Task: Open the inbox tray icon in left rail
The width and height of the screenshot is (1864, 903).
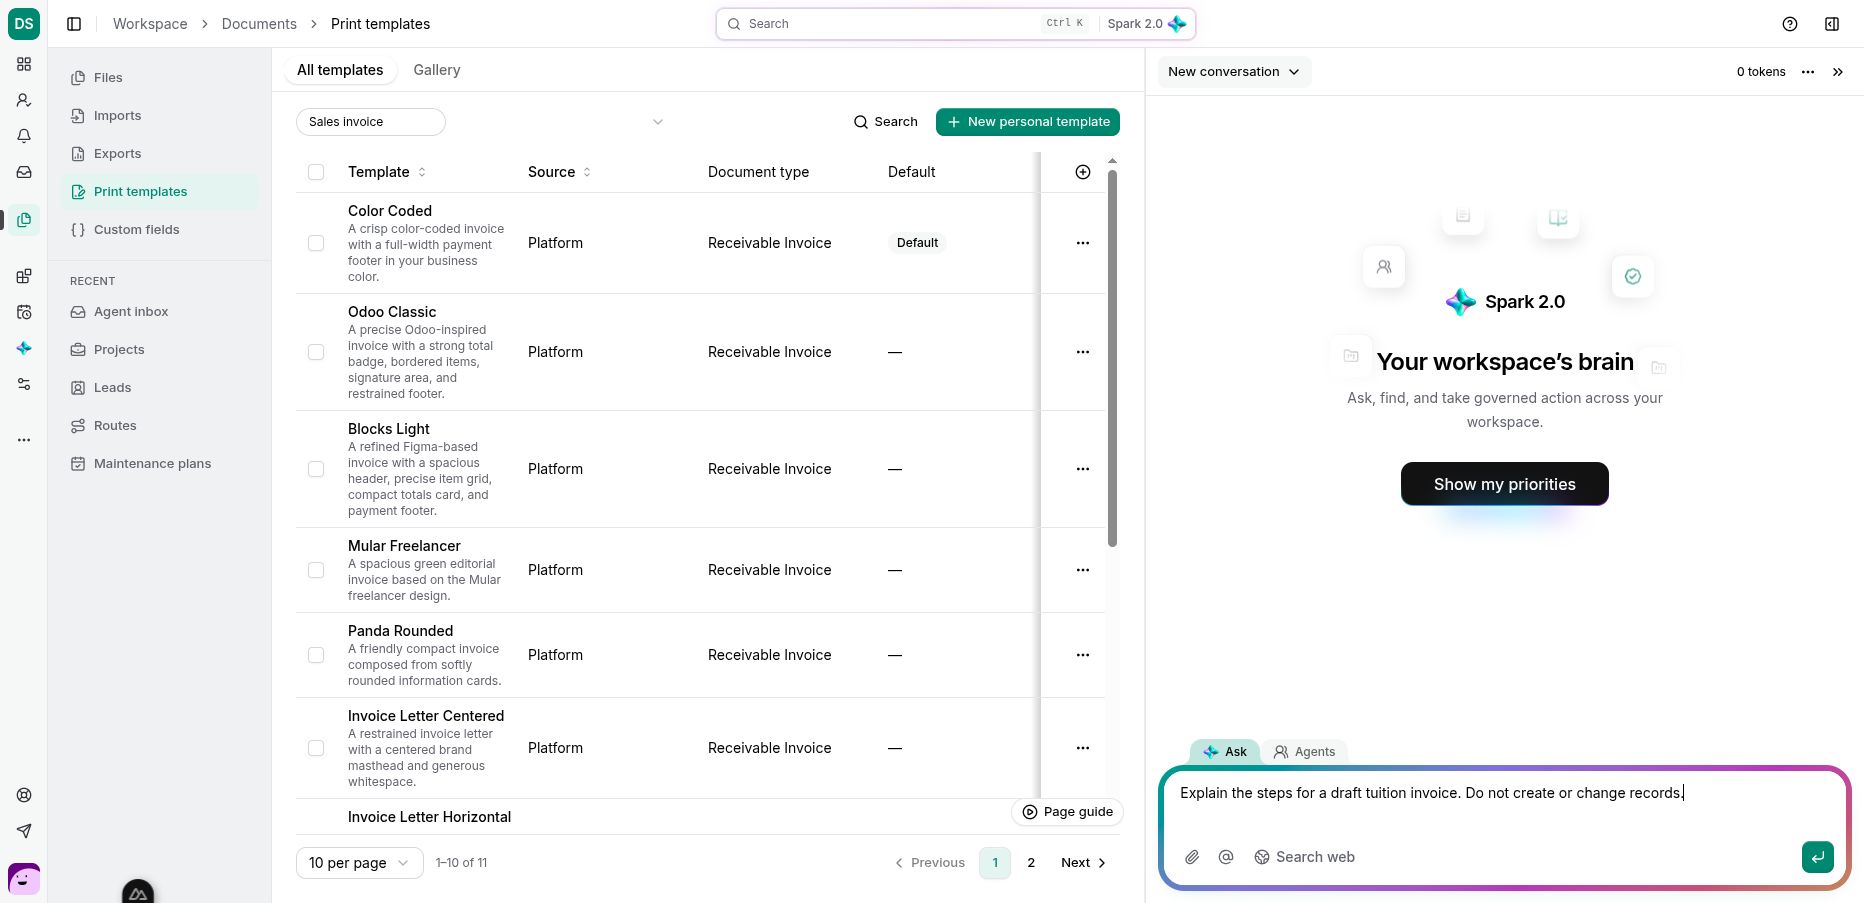Action: point(24,172)
